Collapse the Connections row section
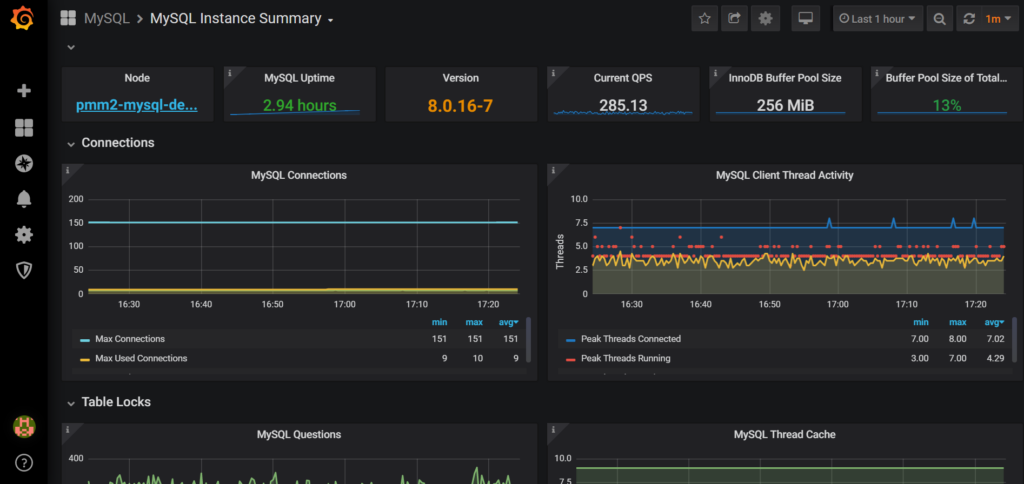 [117, 143]
